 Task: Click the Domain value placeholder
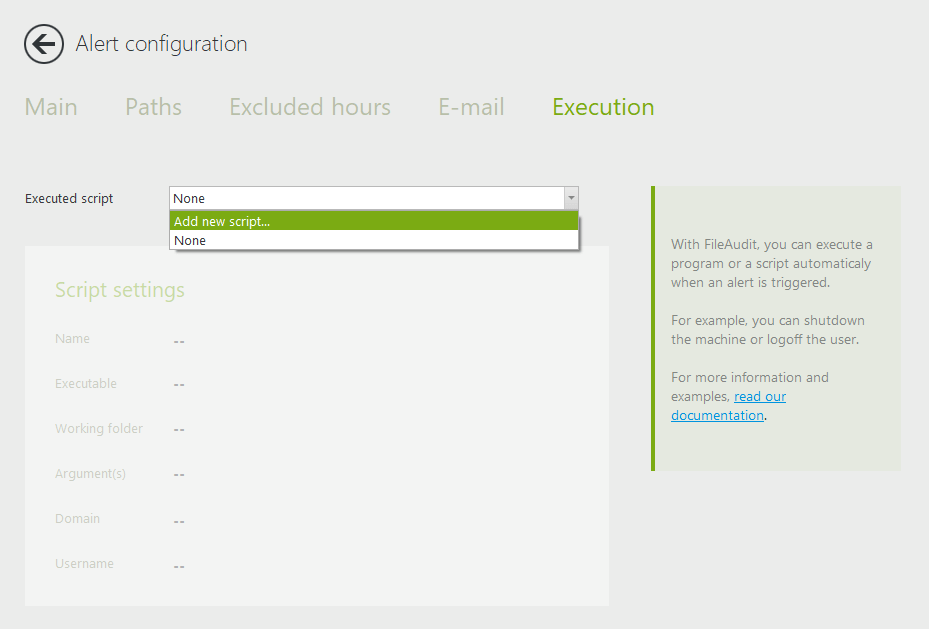[179, 521]
